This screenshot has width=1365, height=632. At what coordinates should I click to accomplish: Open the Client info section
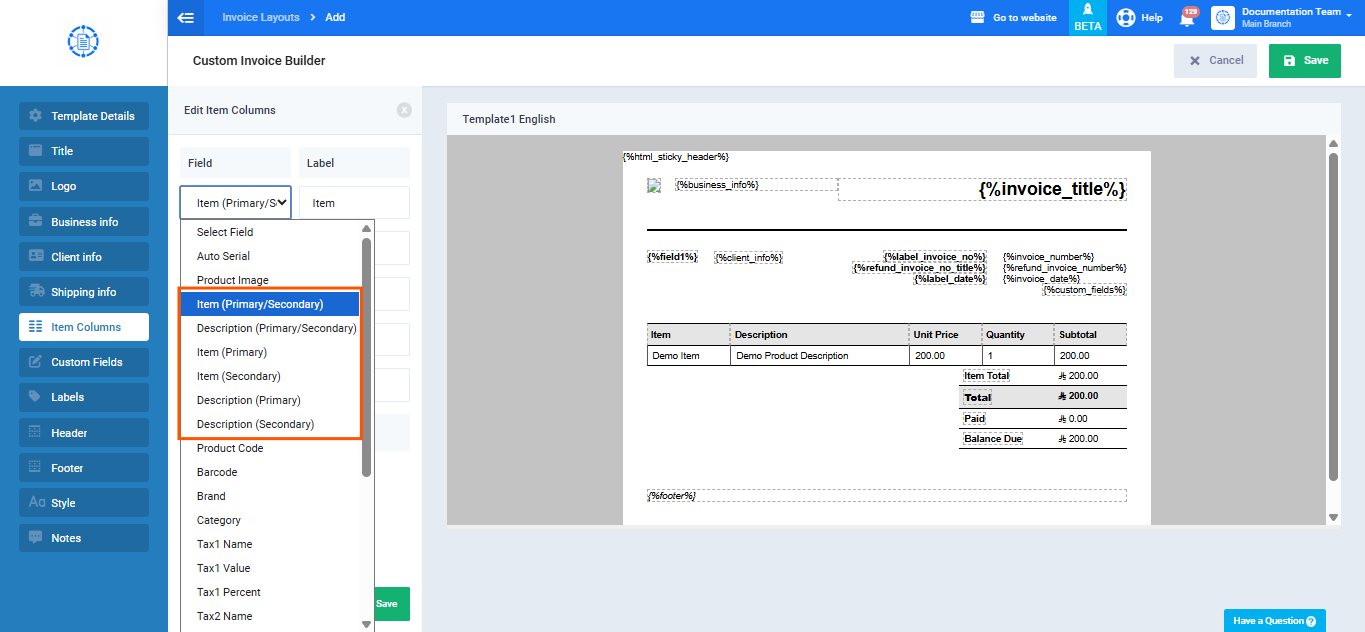(84, 257)
